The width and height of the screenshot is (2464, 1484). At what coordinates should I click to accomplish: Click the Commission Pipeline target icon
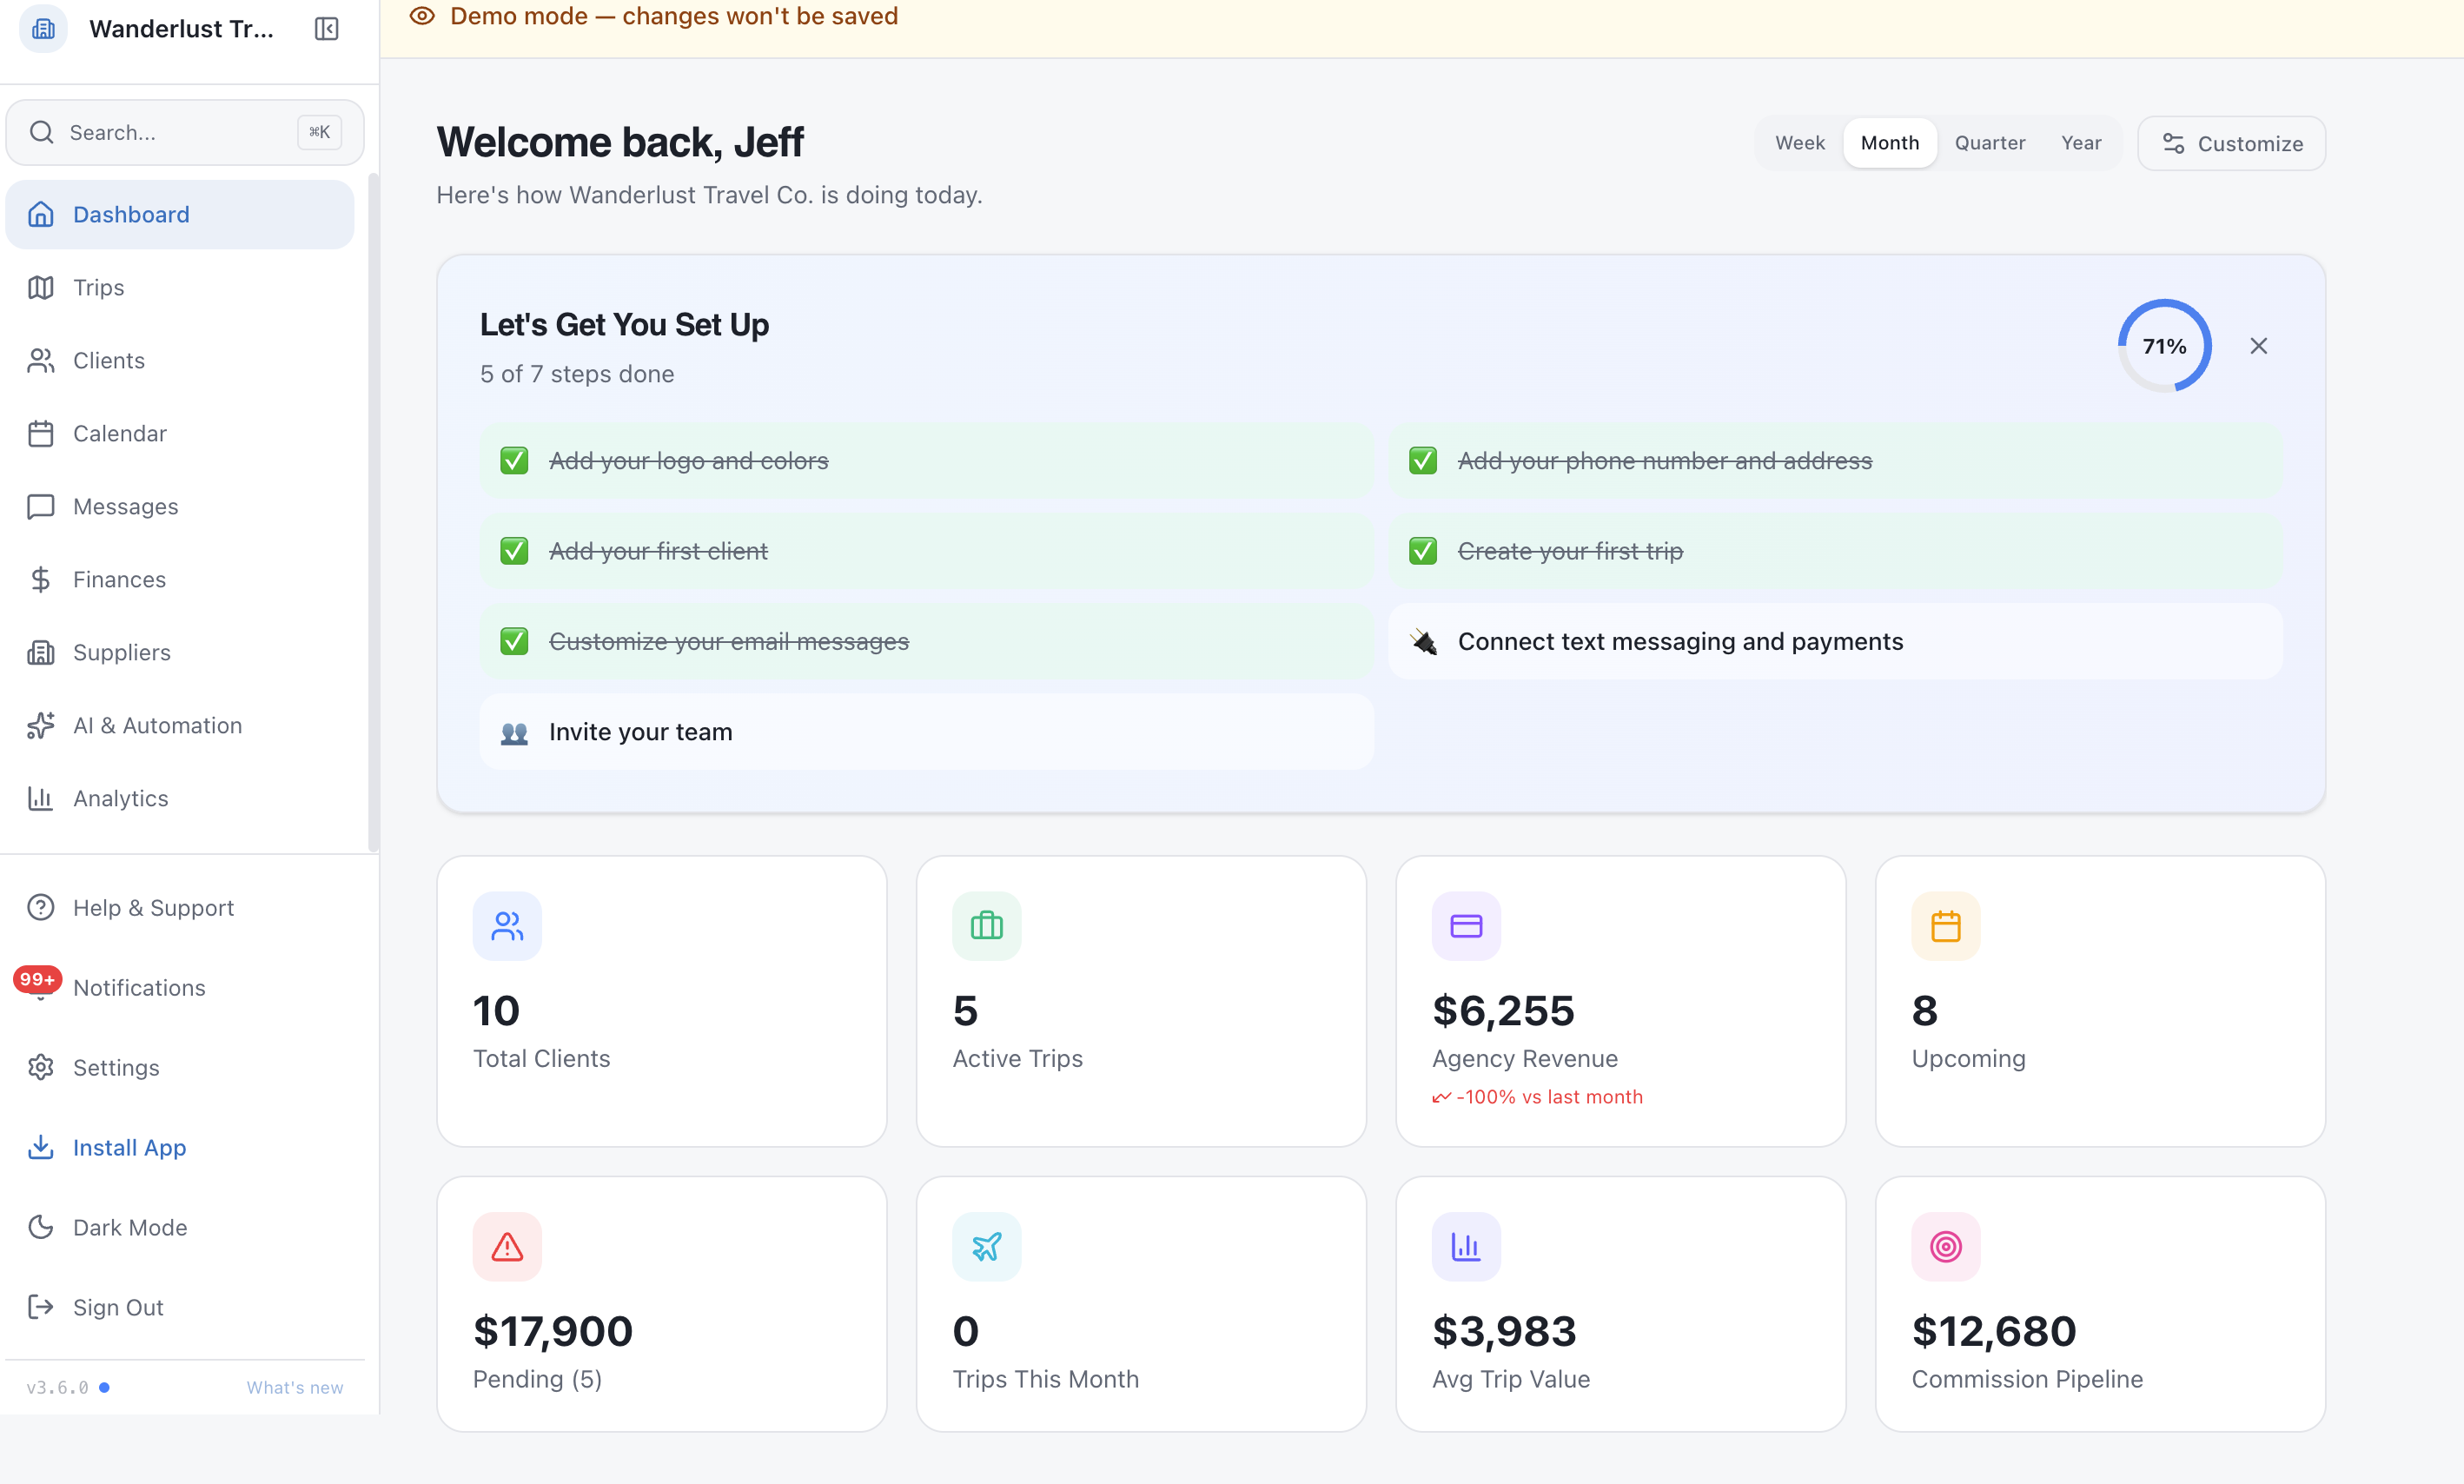coord(1945,1246)
